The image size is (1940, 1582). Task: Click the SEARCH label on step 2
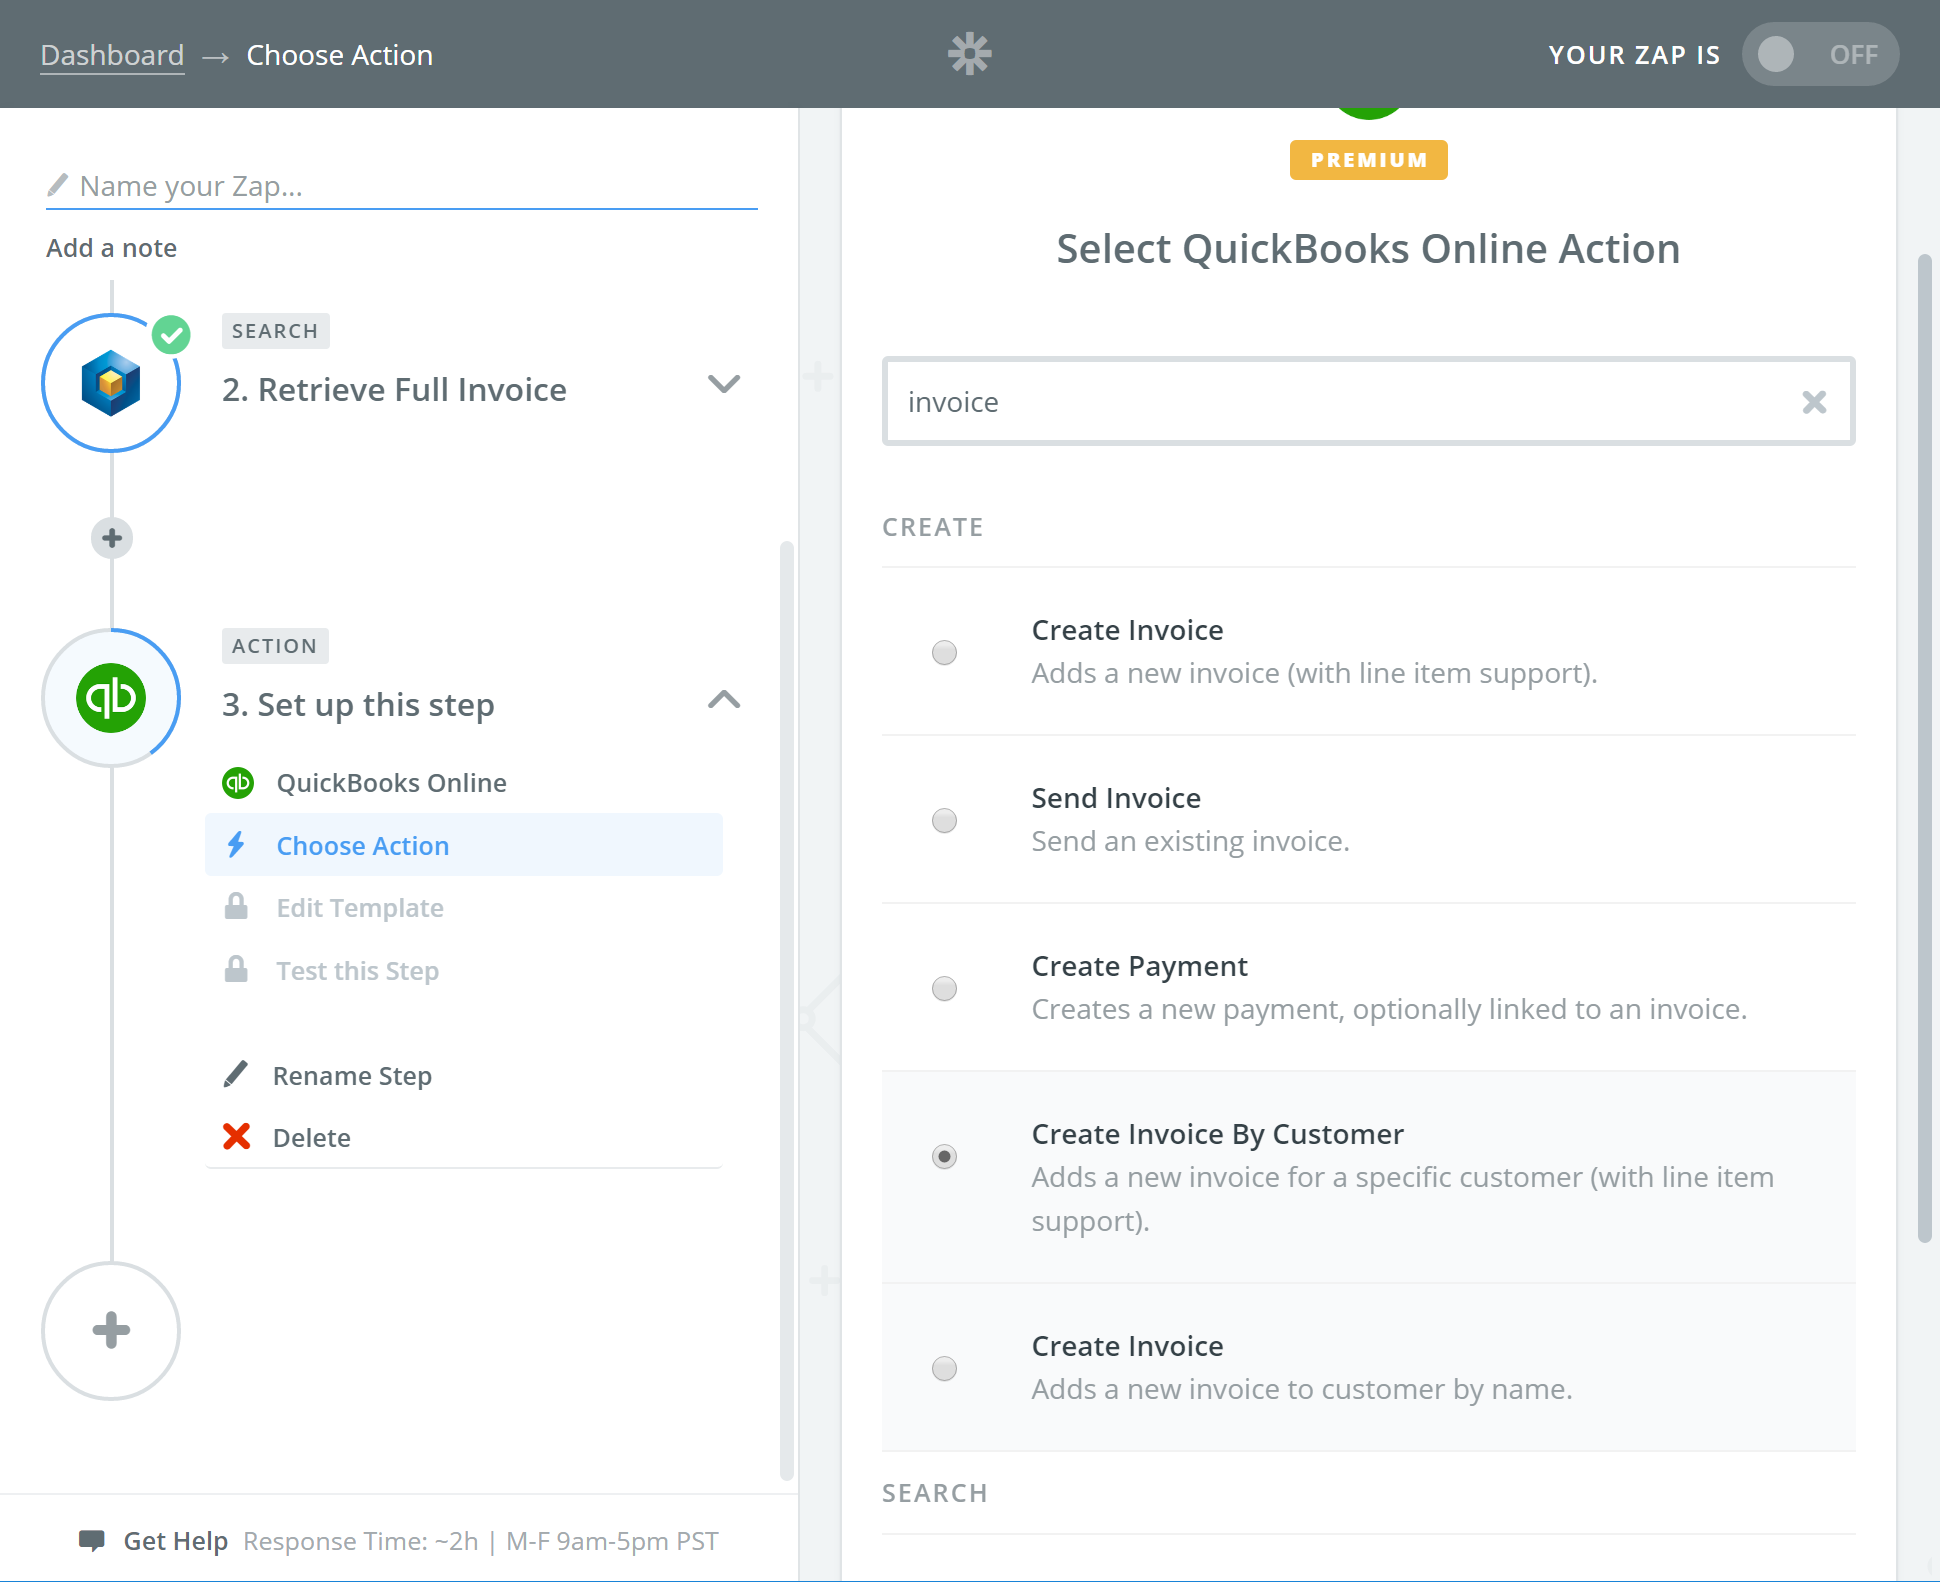pyautogui.click(x=275, y=331)
